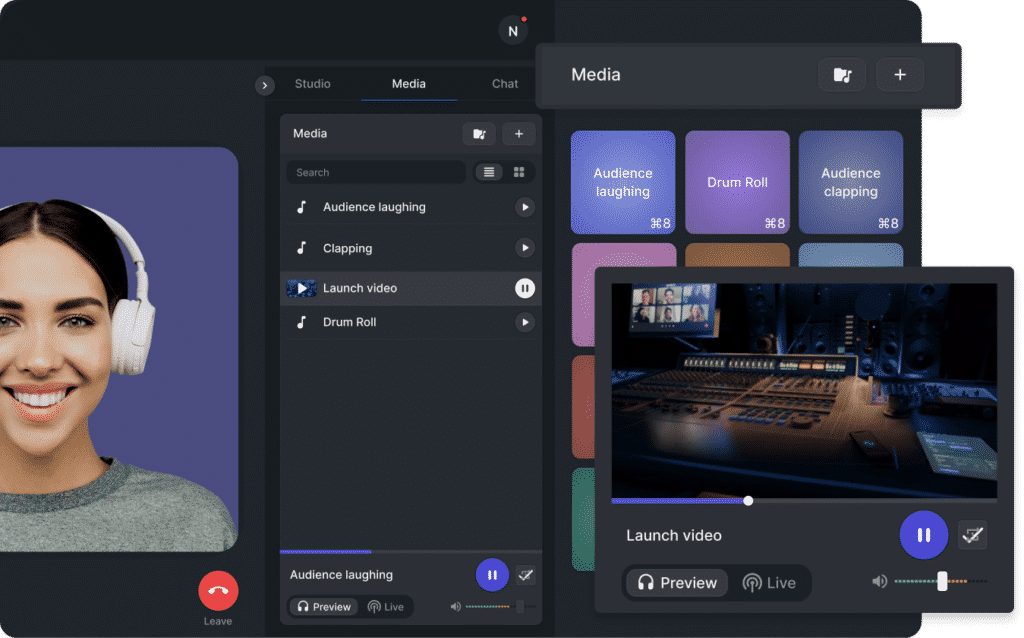Pause the Audience laughing audio playback
The height and width of the screenshot is (638, 1024).
(x=492, y=575)
